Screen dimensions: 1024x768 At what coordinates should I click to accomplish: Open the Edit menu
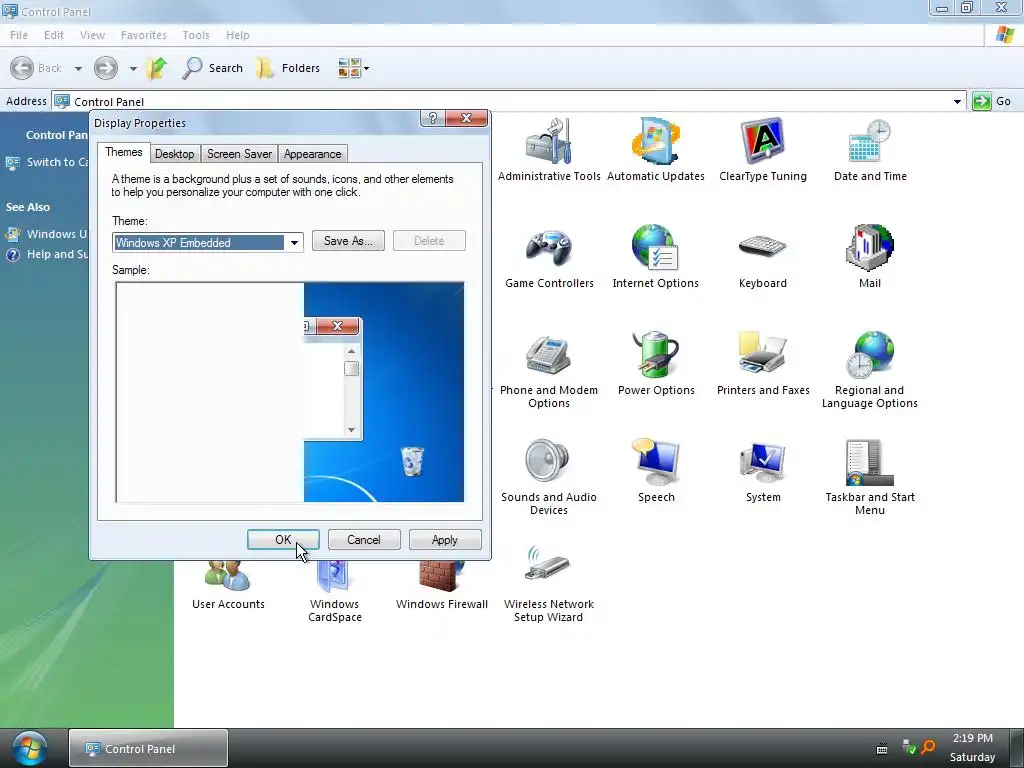(54, 35)
